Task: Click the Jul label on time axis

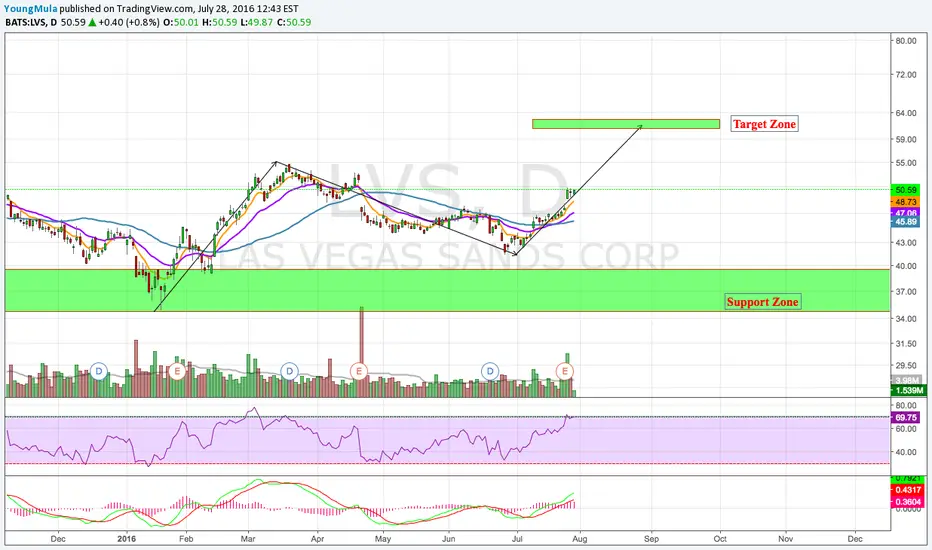Action: (x=517, y=539)
